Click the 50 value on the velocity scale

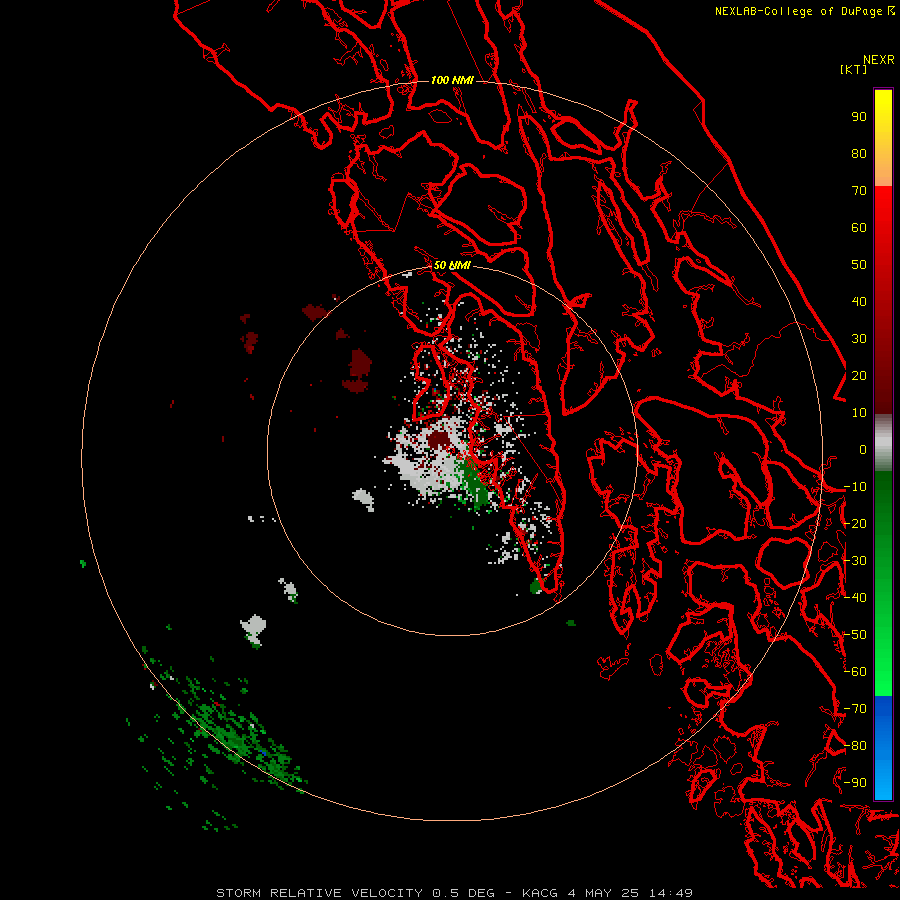[x=859, y=265]
